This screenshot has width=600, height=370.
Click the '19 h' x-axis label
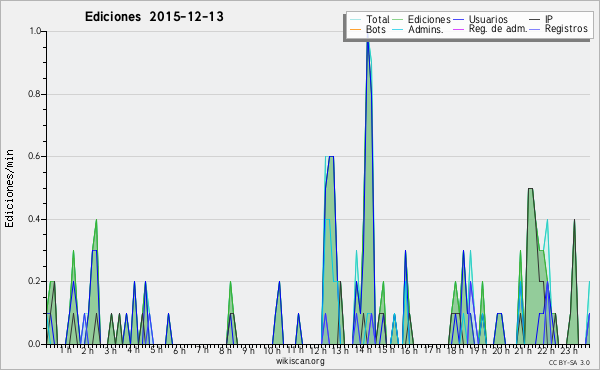(x=478, y=350)
